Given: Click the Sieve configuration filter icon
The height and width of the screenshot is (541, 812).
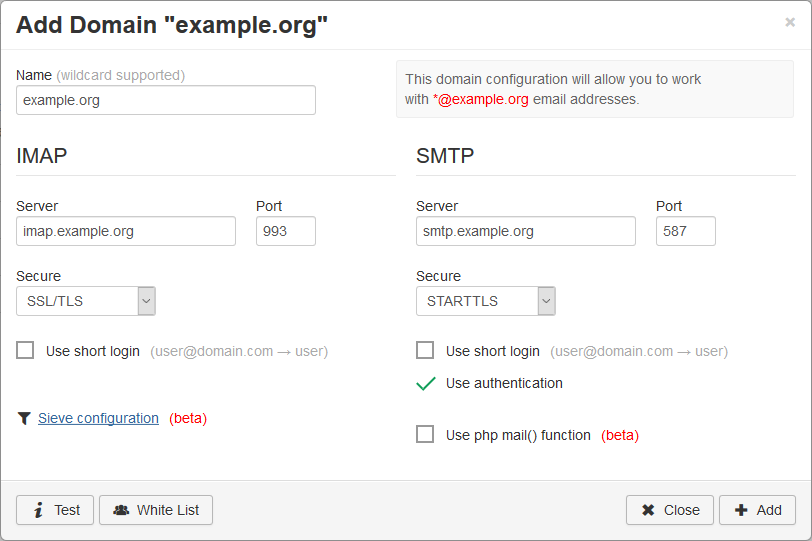Looking at the screenshot, I should [x=24, y=418].
